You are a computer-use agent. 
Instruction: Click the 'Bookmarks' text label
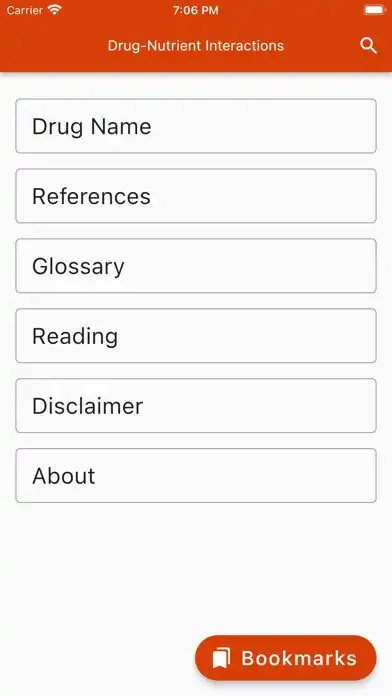pyautogui.click(x=299, y=658)
